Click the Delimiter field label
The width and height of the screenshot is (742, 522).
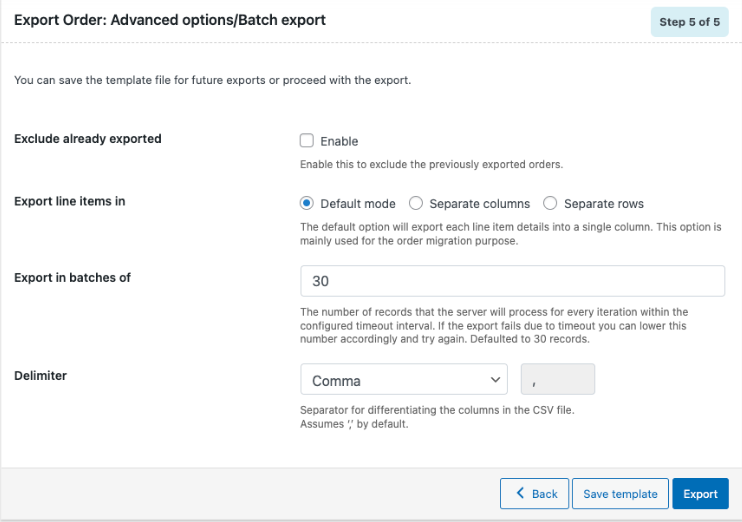41,375
